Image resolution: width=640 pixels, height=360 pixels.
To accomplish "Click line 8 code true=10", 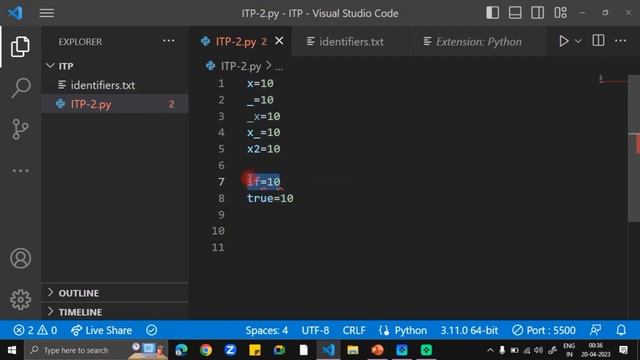I will pyautogui.click(x=270, y=198).
